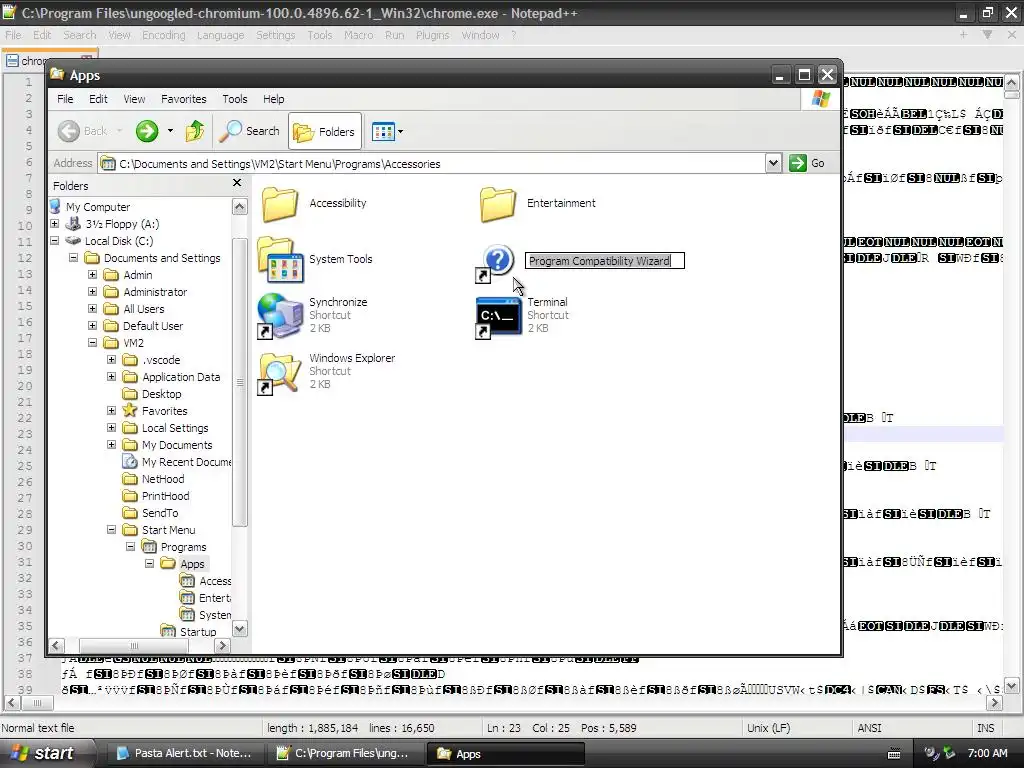
Task: Select SendTo folder in tree
Action: click(x=160, y=513)
